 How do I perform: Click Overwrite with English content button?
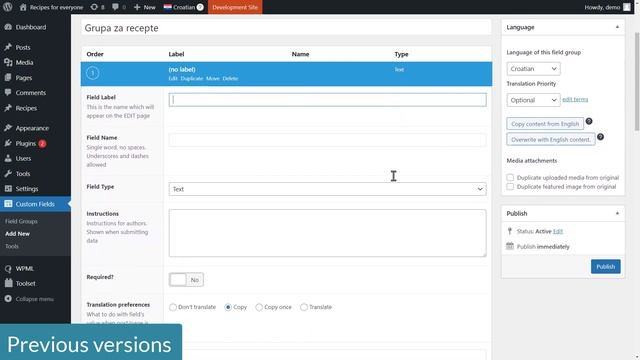pos(551,139)
